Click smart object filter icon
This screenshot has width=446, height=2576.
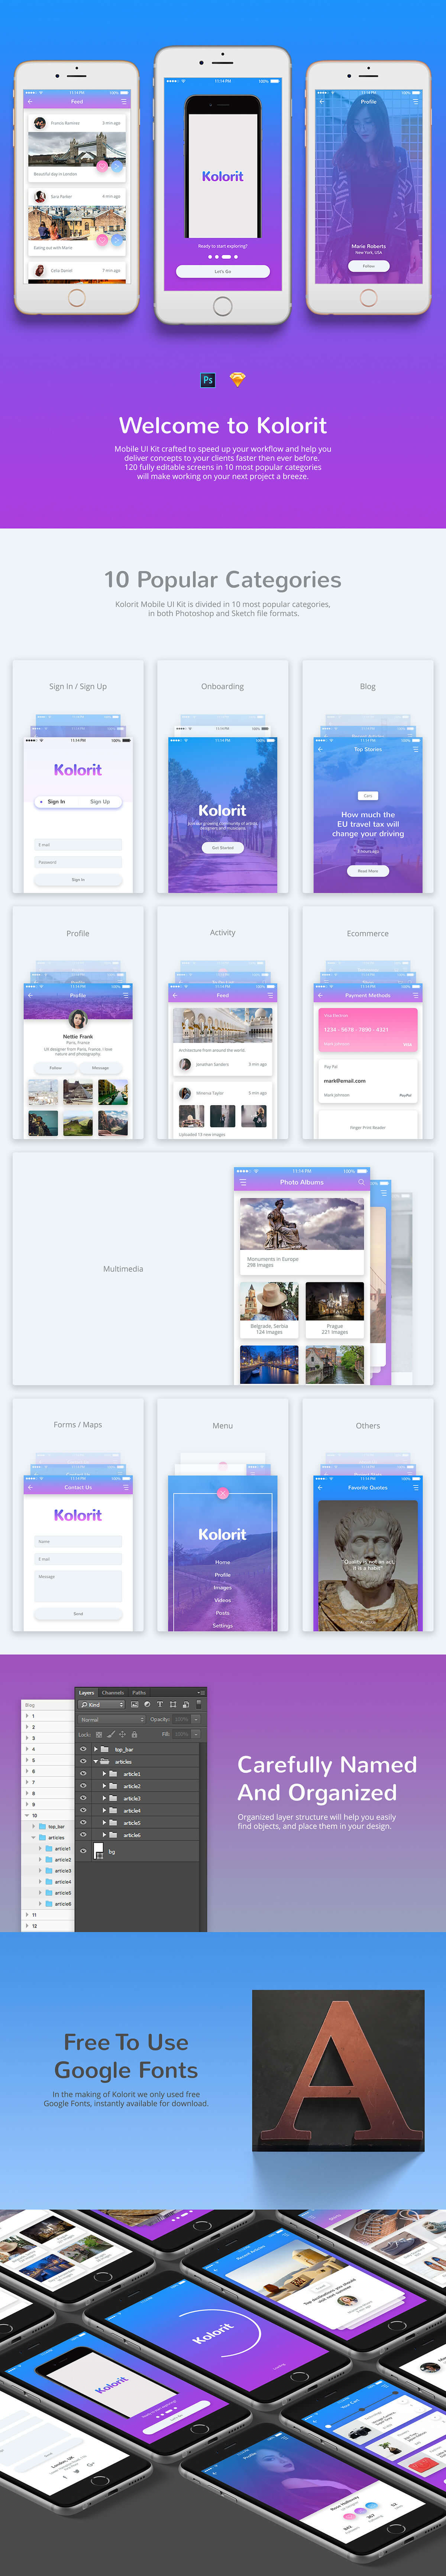(x=186, y=1704)
